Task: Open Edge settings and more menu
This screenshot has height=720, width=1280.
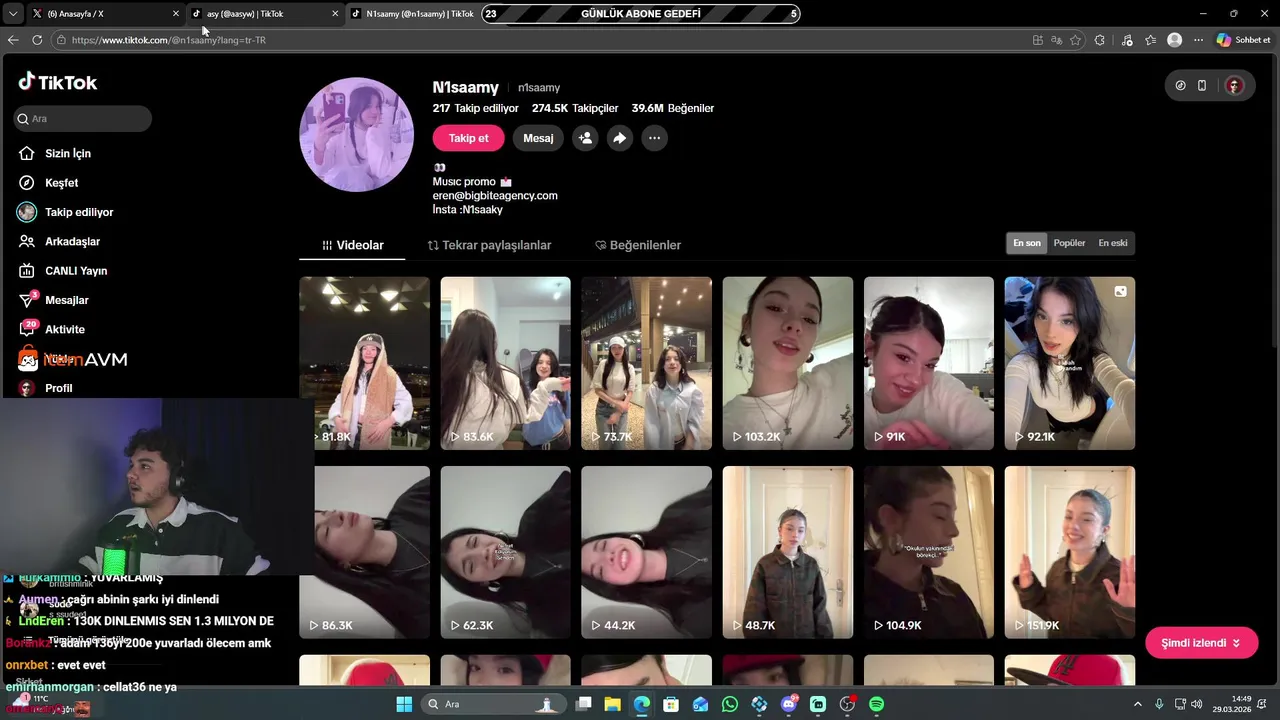Action: coord(1198,40)
